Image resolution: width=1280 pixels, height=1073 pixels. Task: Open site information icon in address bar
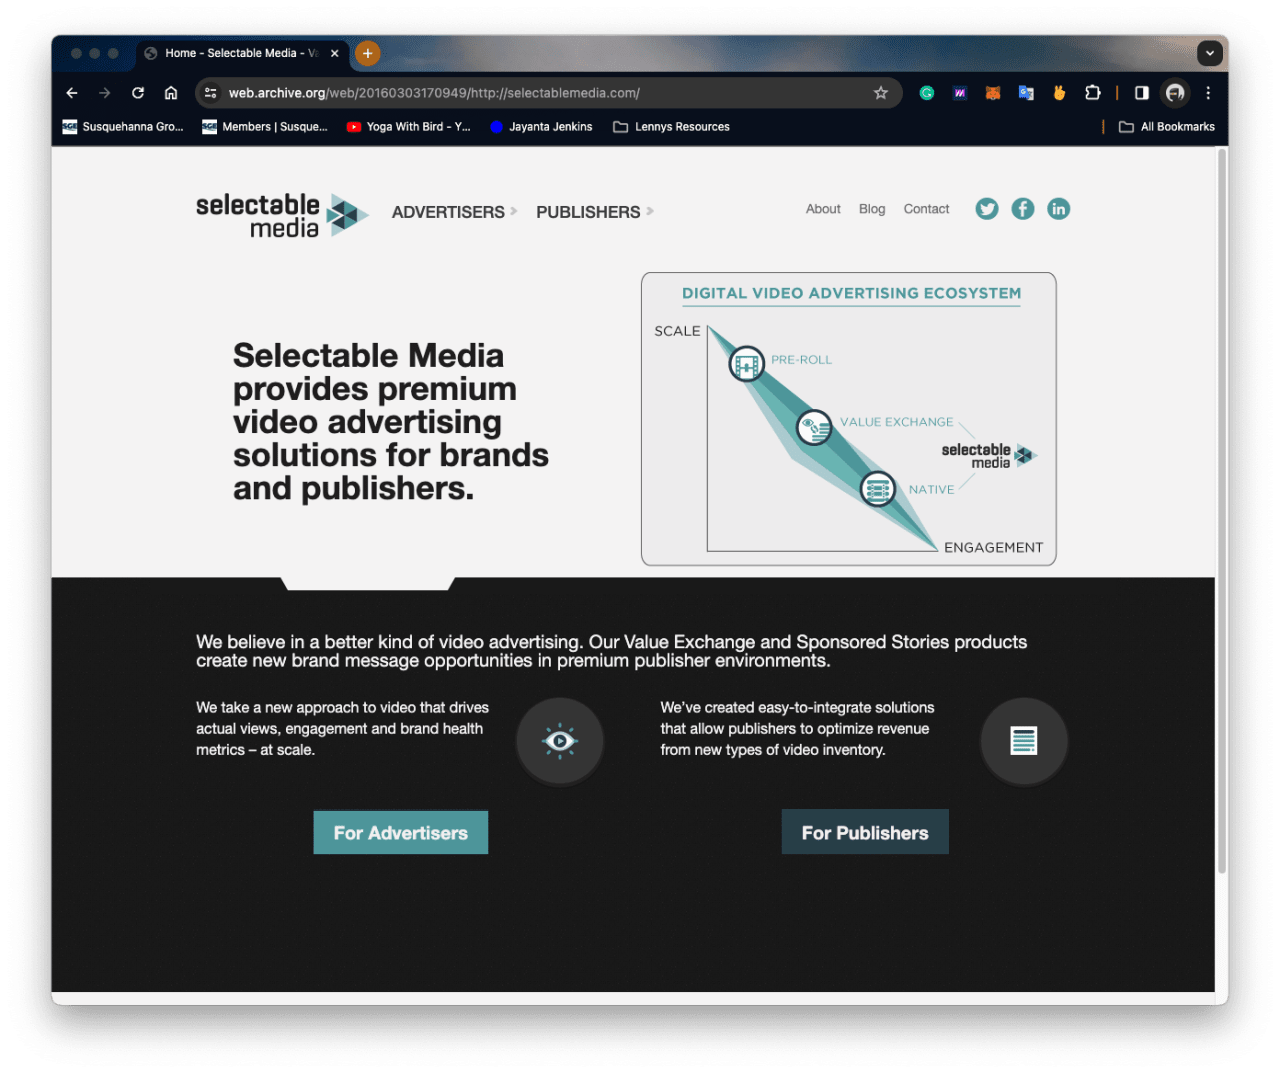pos(211,93)
